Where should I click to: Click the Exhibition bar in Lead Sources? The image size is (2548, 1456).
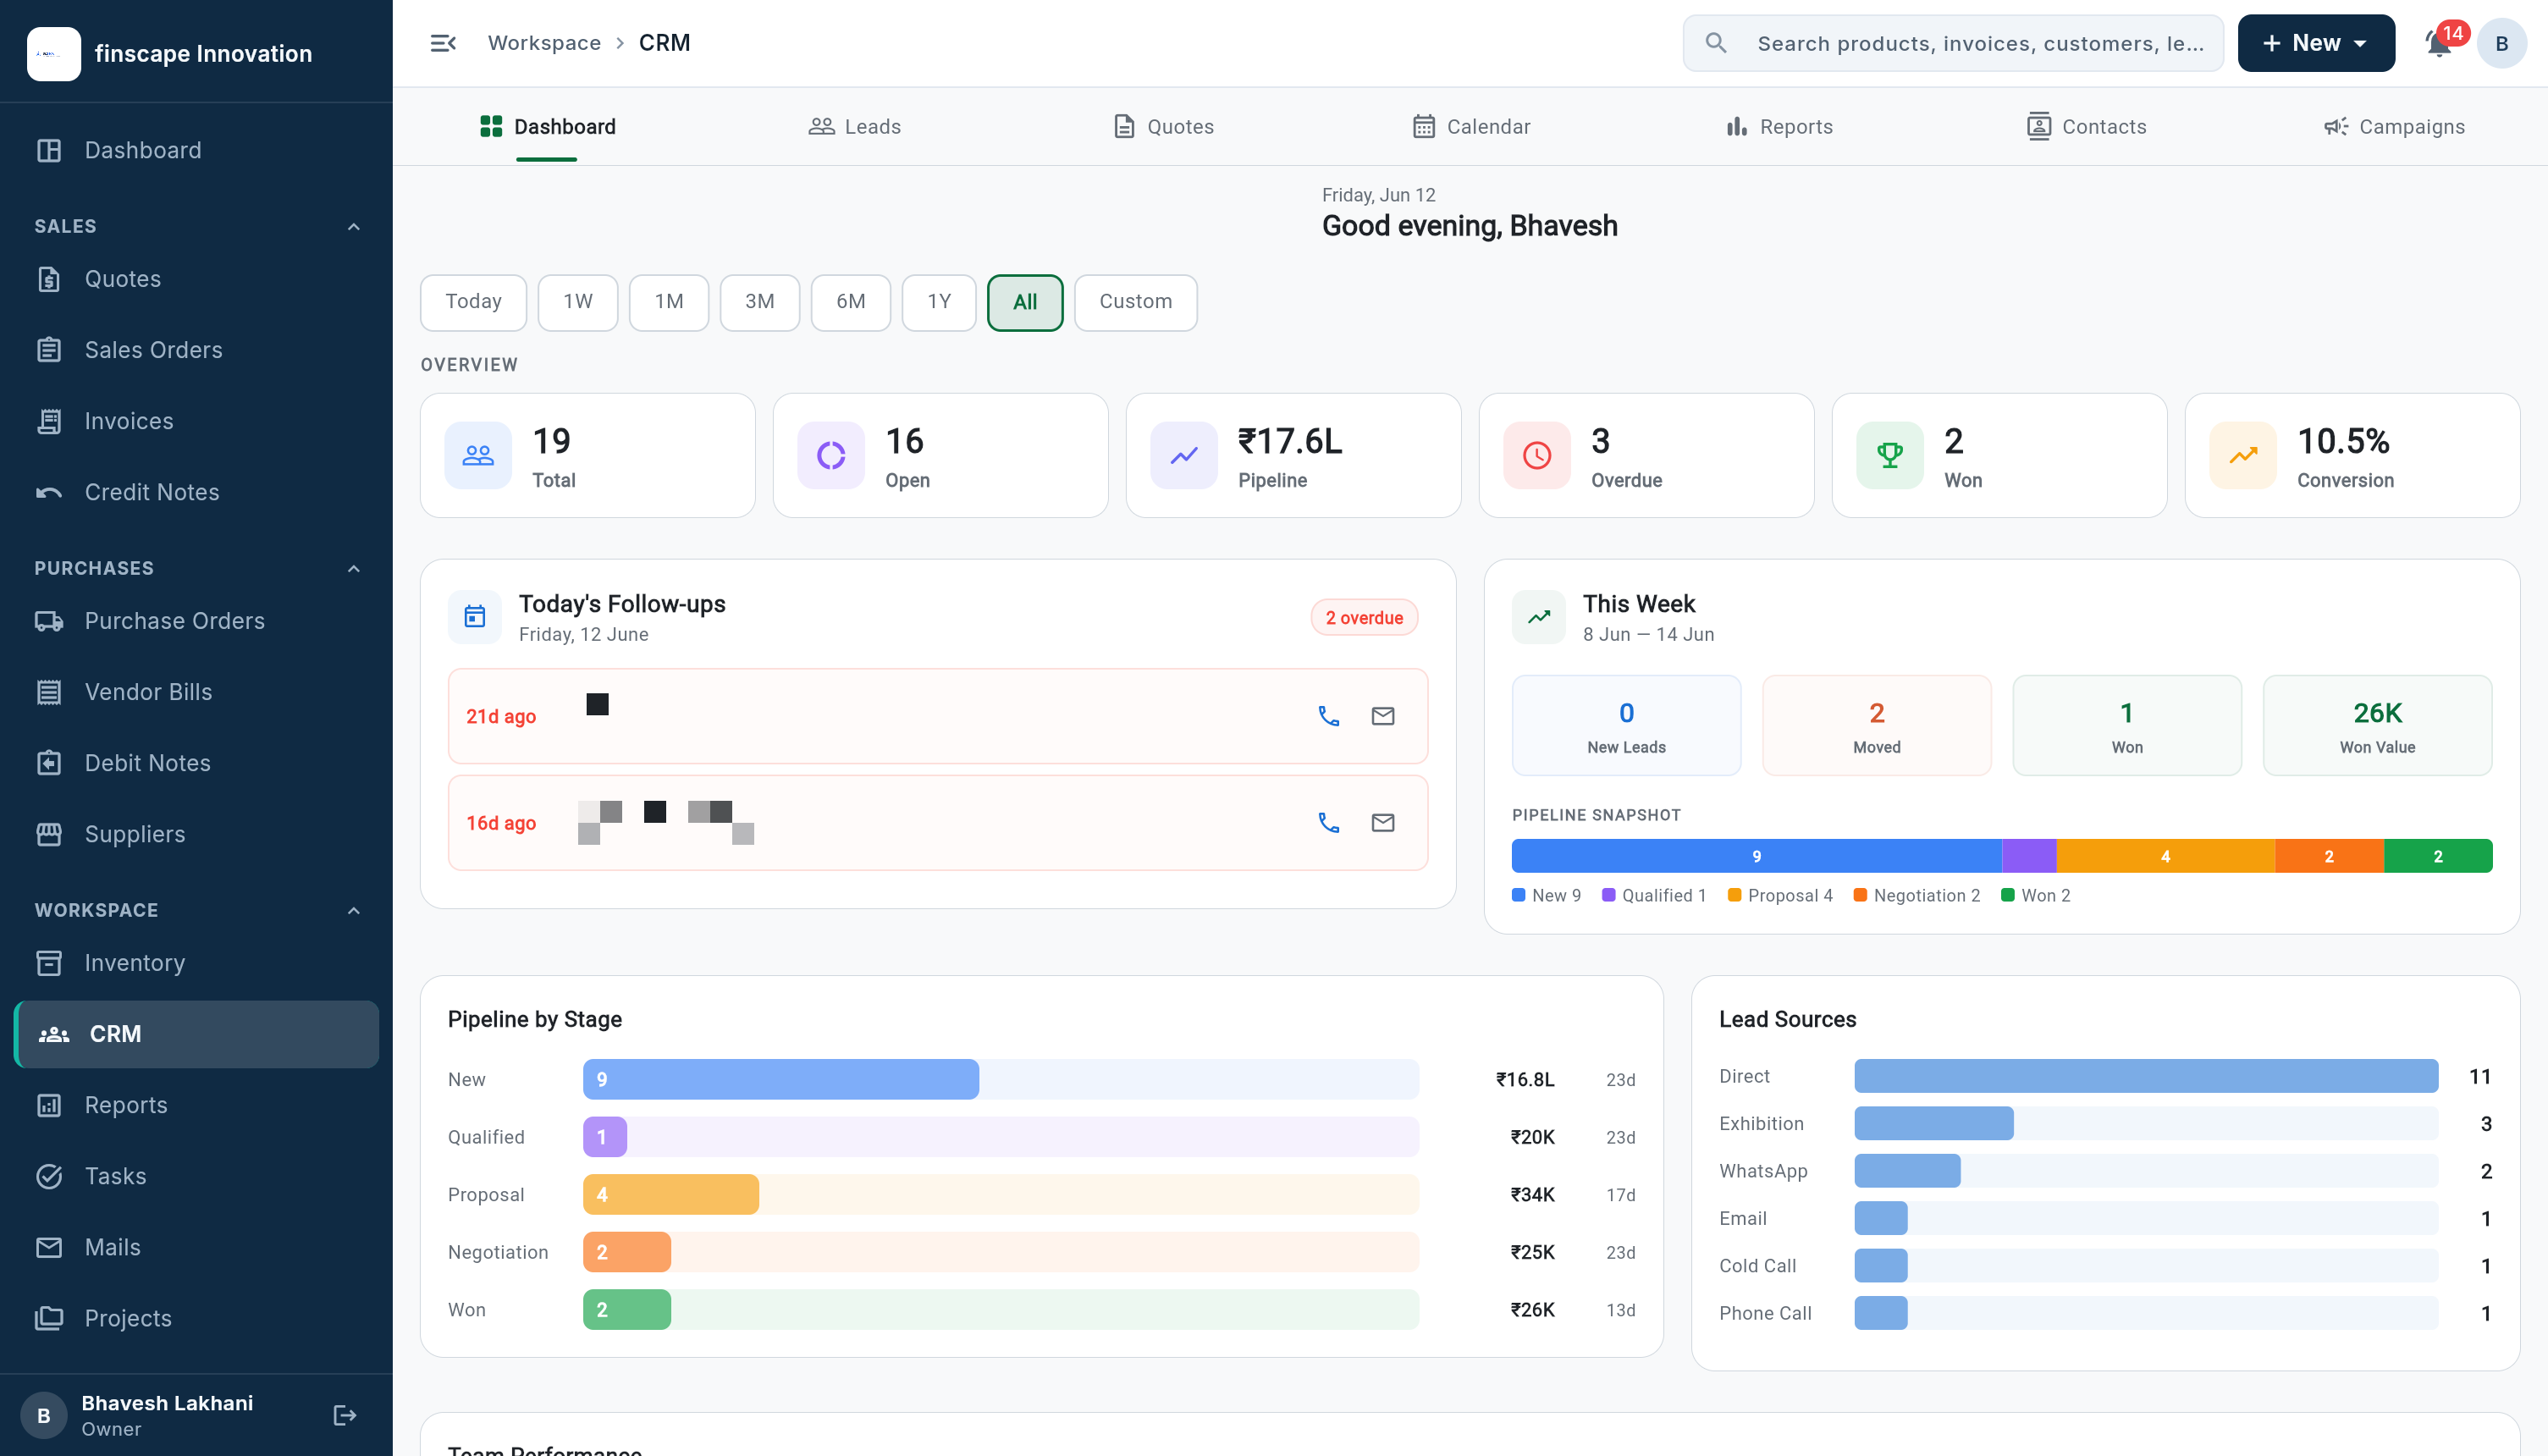[x=1934, y=1124]
